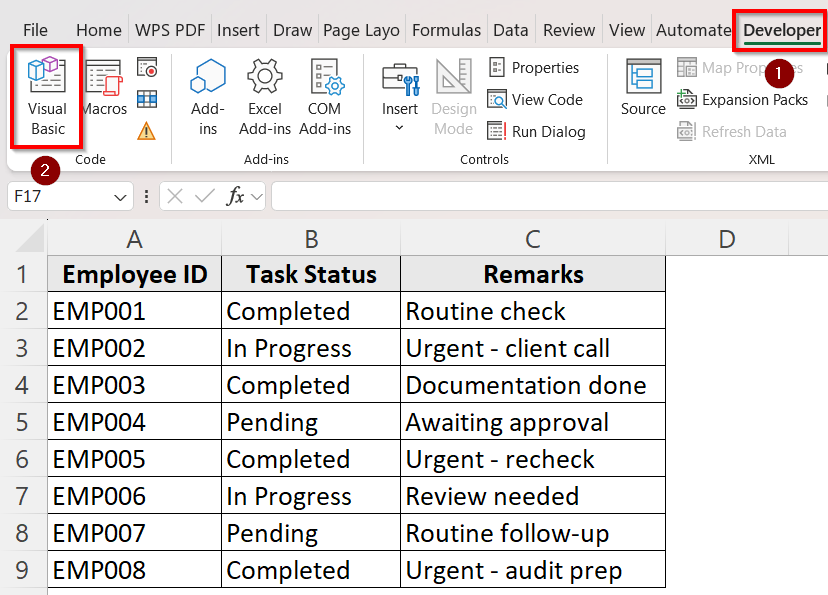Screen dimensions: 828x595
Task: Open the Name Box dropdown
Action: tap(120, 196)
